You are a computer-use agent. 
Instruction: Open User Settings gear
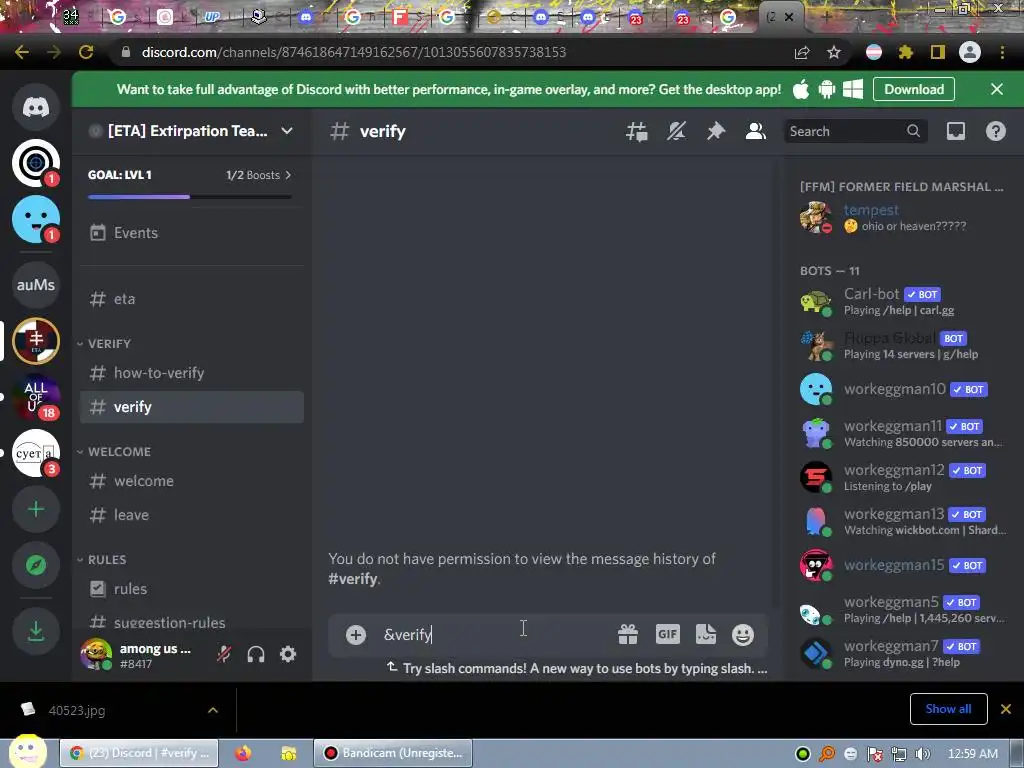pyautogui.click(x=288, y=654)
